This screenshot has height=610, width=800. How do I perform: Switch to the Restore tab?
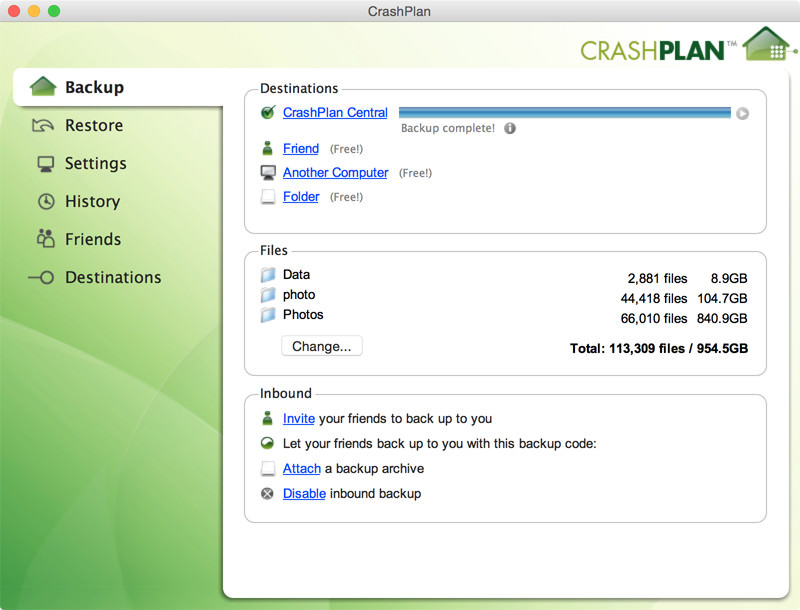(94, 125)
